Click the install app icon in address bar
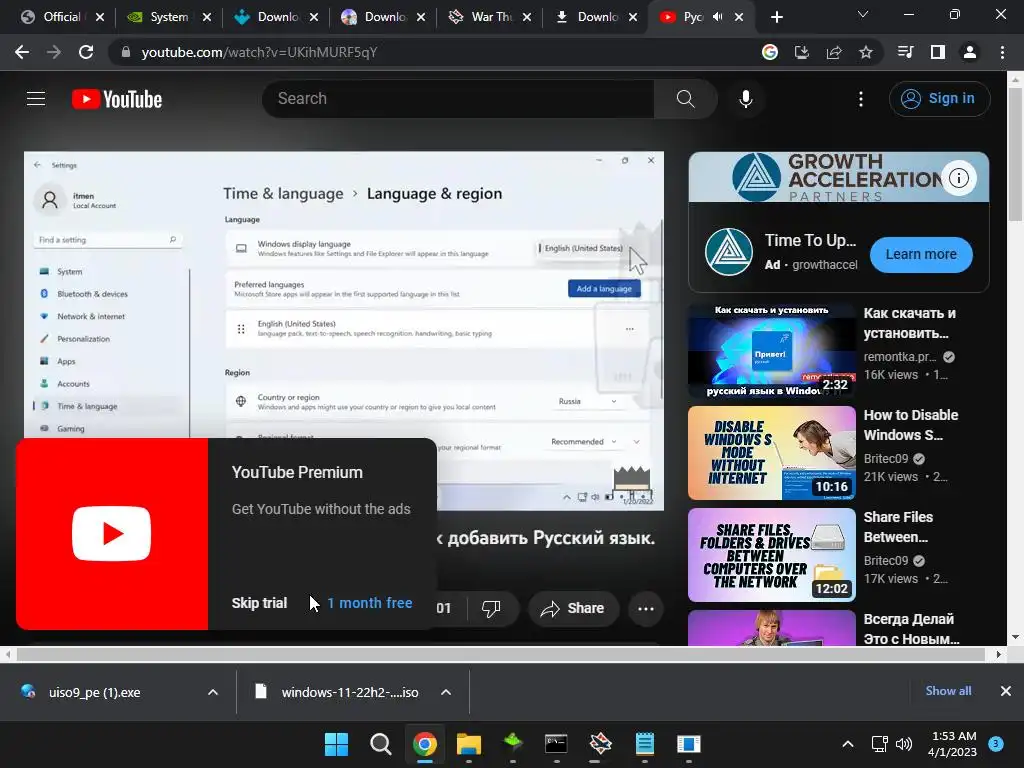 [x=802, y=52]
